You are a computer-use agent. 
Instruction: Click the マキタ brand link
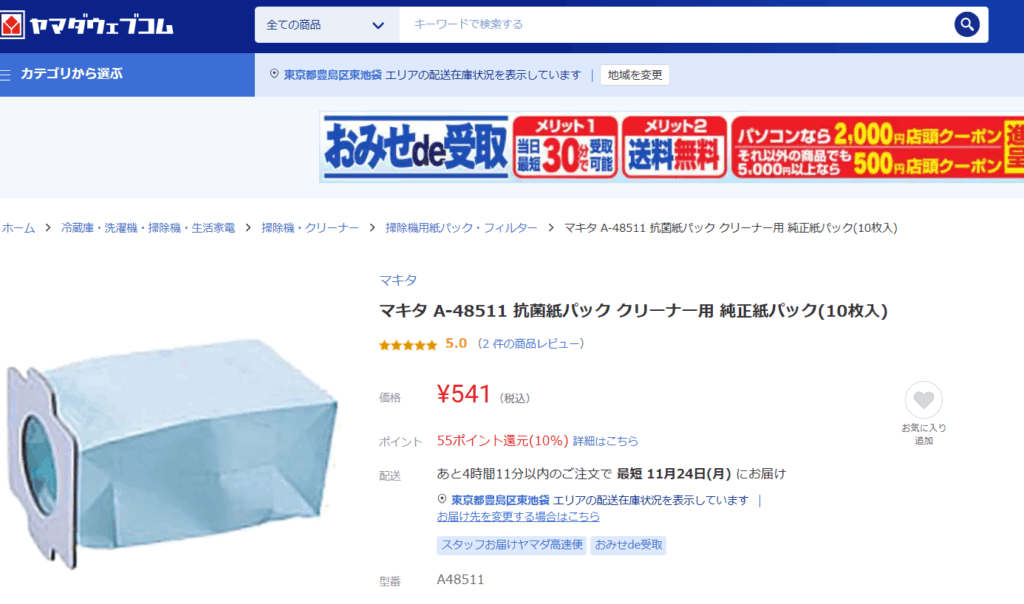coord(398,280)
